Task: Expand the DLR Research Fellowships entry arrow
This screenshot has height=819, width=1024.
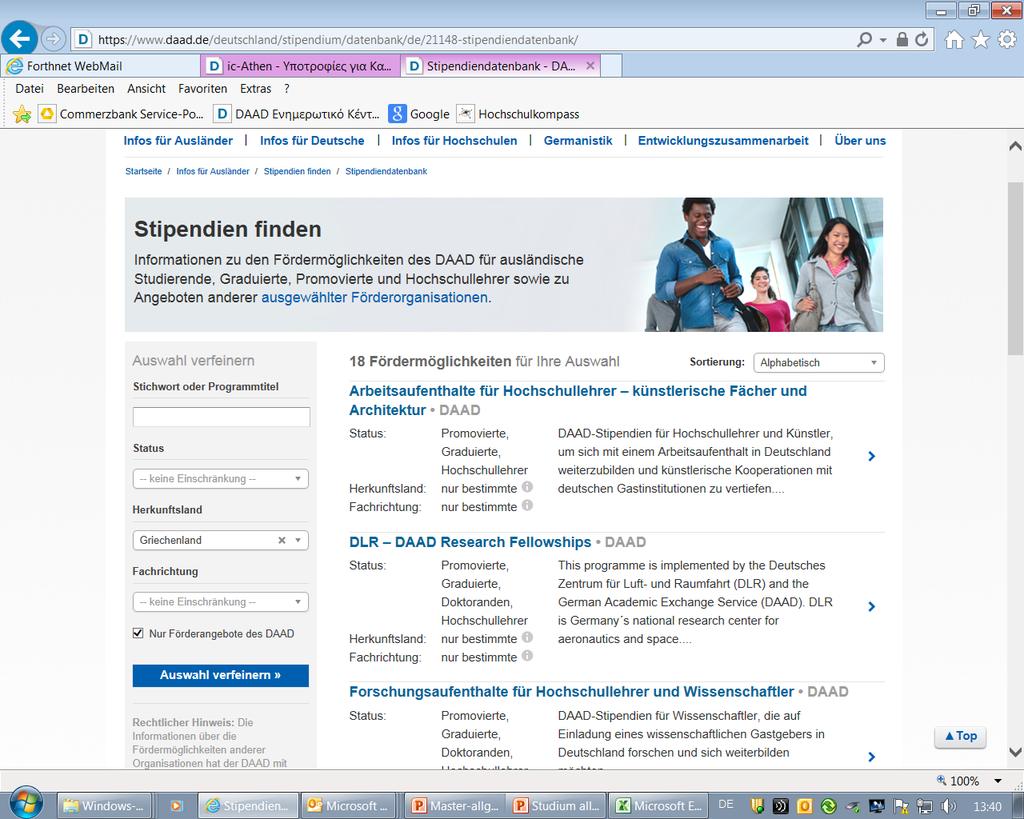Action: tap(872, 606)
